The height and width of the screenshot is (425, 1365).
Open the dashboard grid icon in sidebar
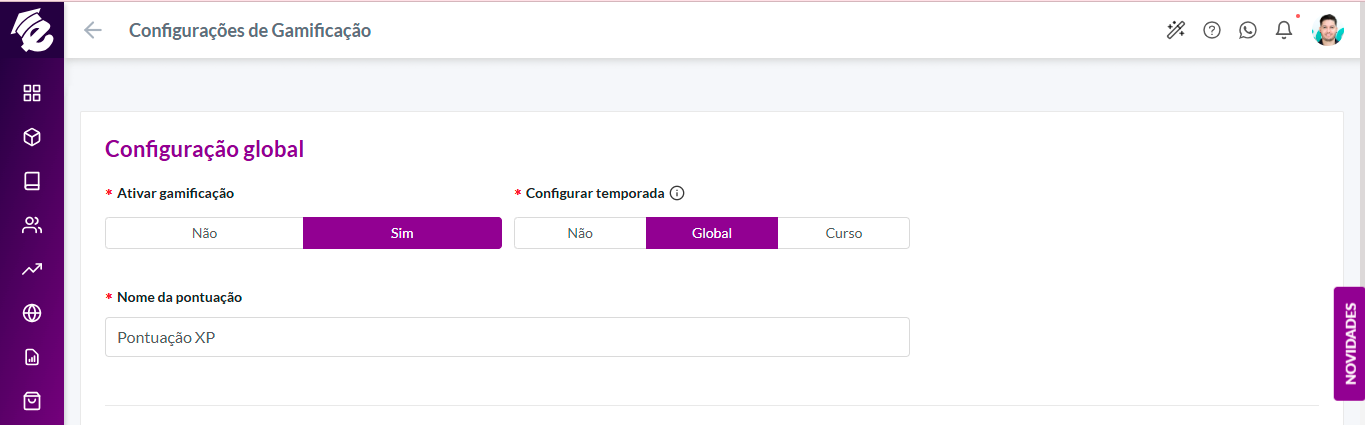coord(32,93)
